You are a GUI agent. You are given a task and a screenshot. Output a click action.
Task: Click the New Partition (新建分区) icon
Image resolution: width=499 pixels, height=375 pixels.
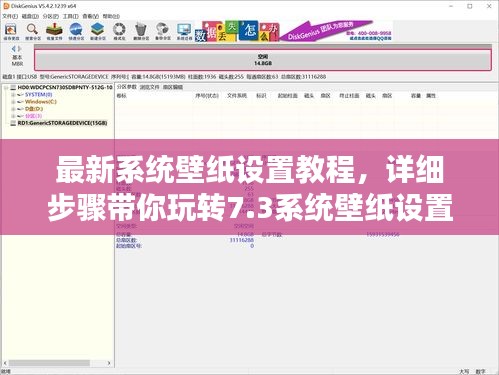pyautogui.click(x=98, y=32)
